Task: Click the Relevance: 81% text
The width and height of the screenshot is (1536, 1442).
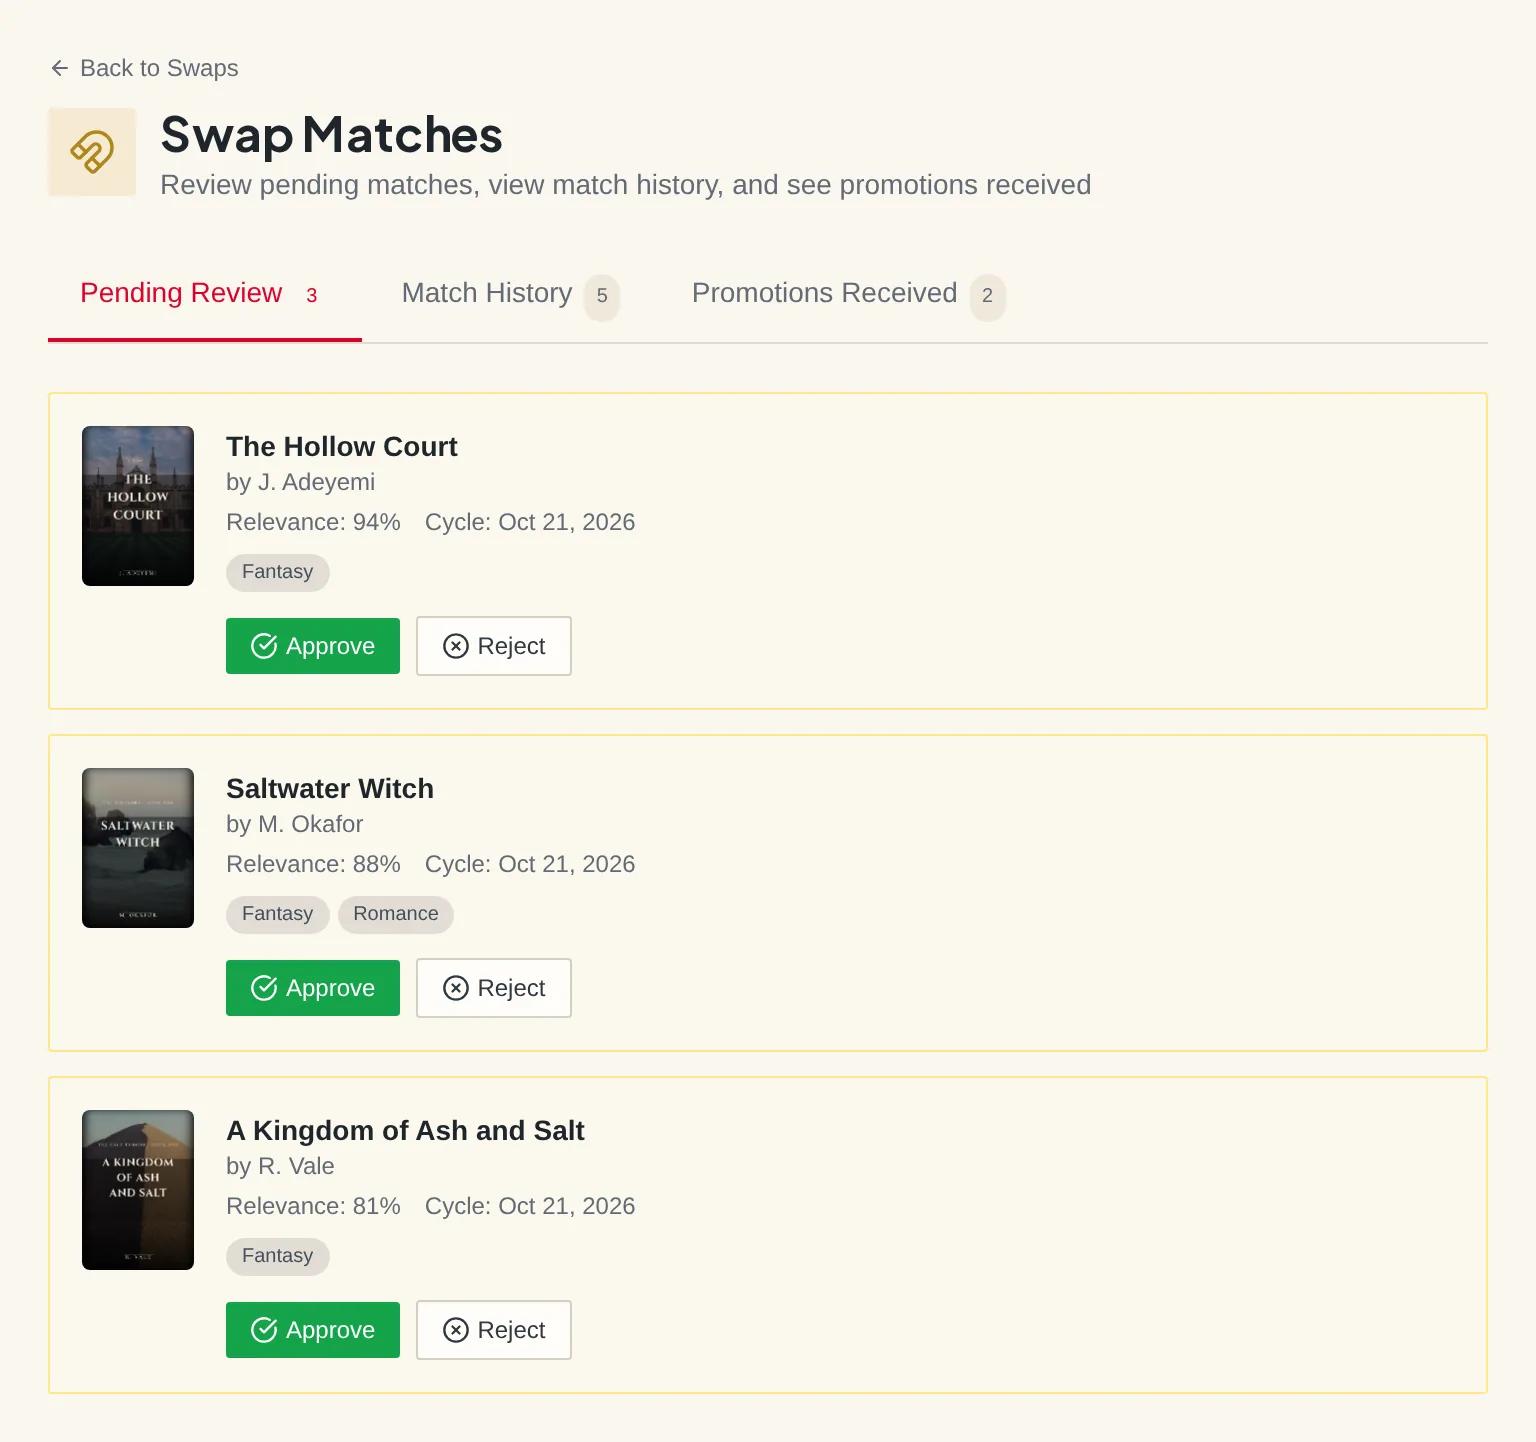Action: [x=313, y=1206]
